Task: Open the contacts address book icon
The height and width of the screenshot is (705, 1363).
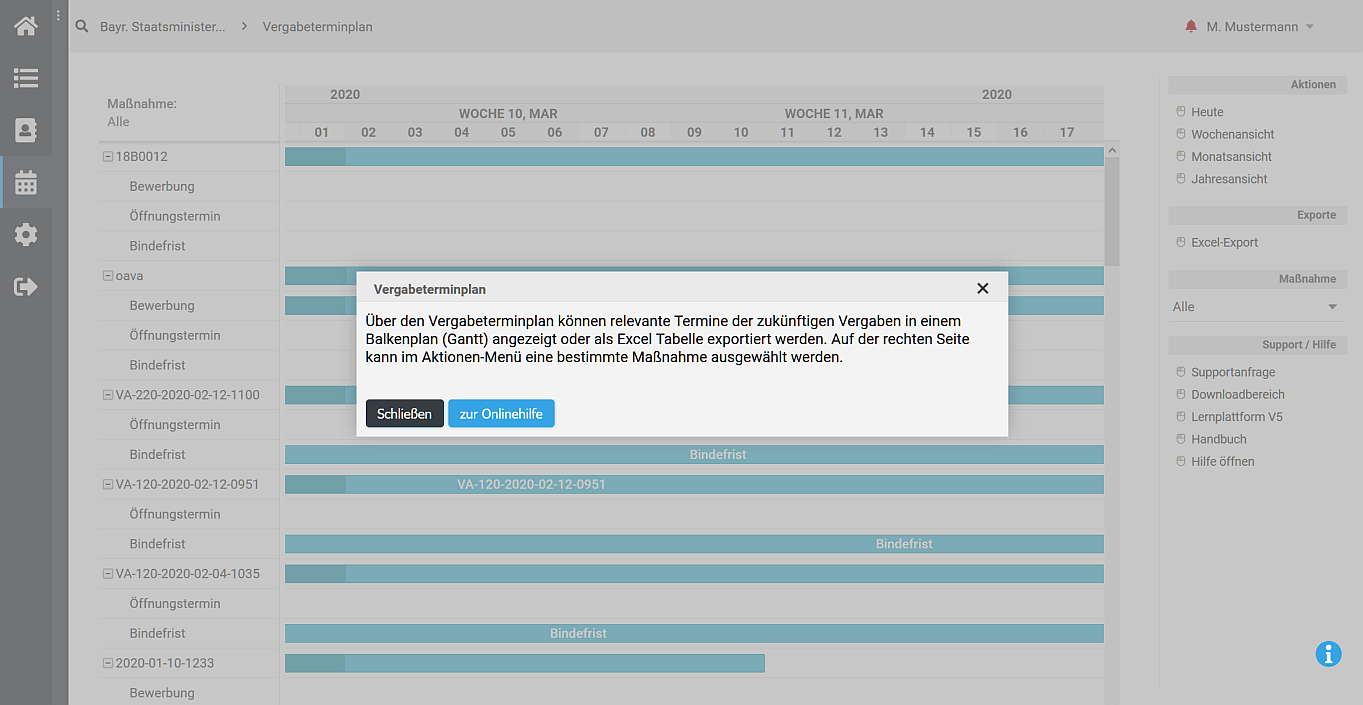Action: click(x=25, y=130)
